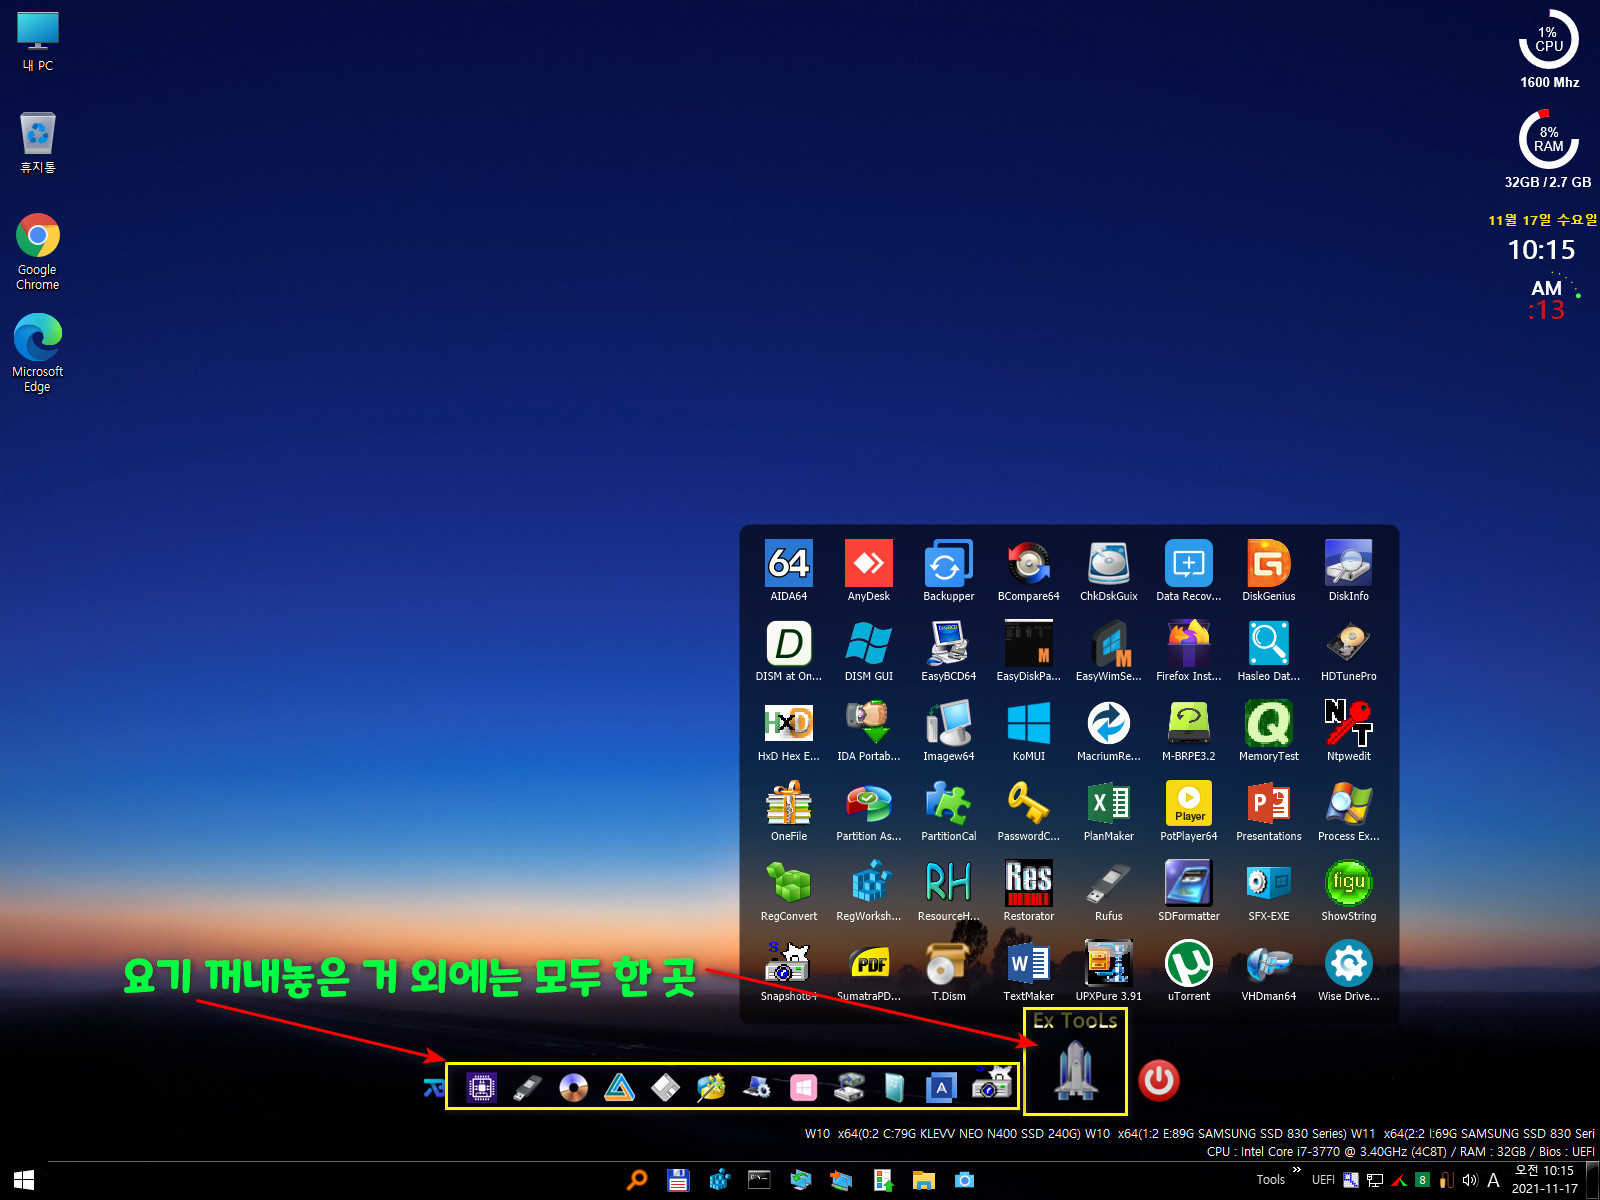
Task: Open the DiskInfo icon
Action: [1348, 564]
